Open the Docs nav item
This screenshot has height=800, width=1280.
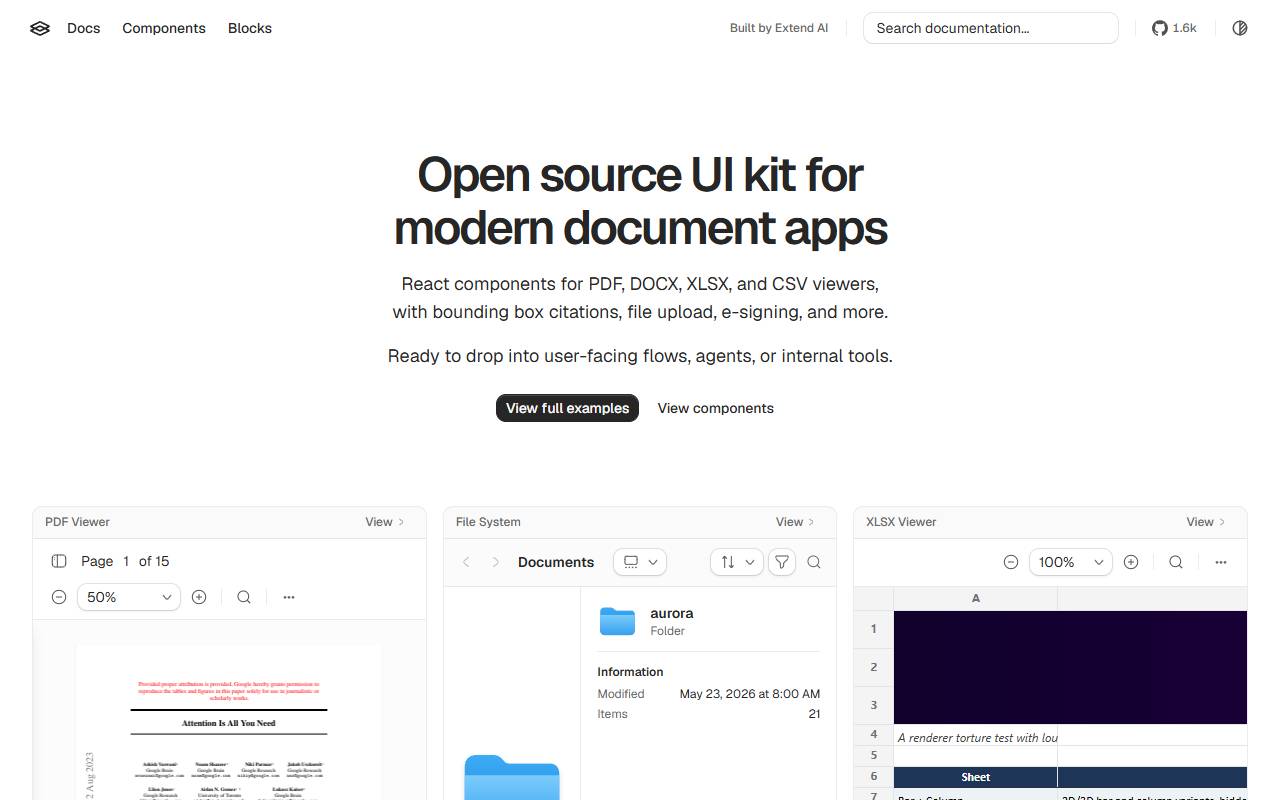(84, 28)
